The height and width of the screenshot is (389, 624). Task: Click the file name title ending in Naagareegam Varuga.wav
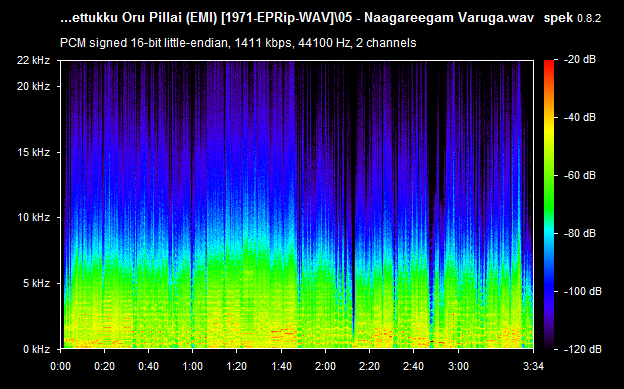click(297, 18)
